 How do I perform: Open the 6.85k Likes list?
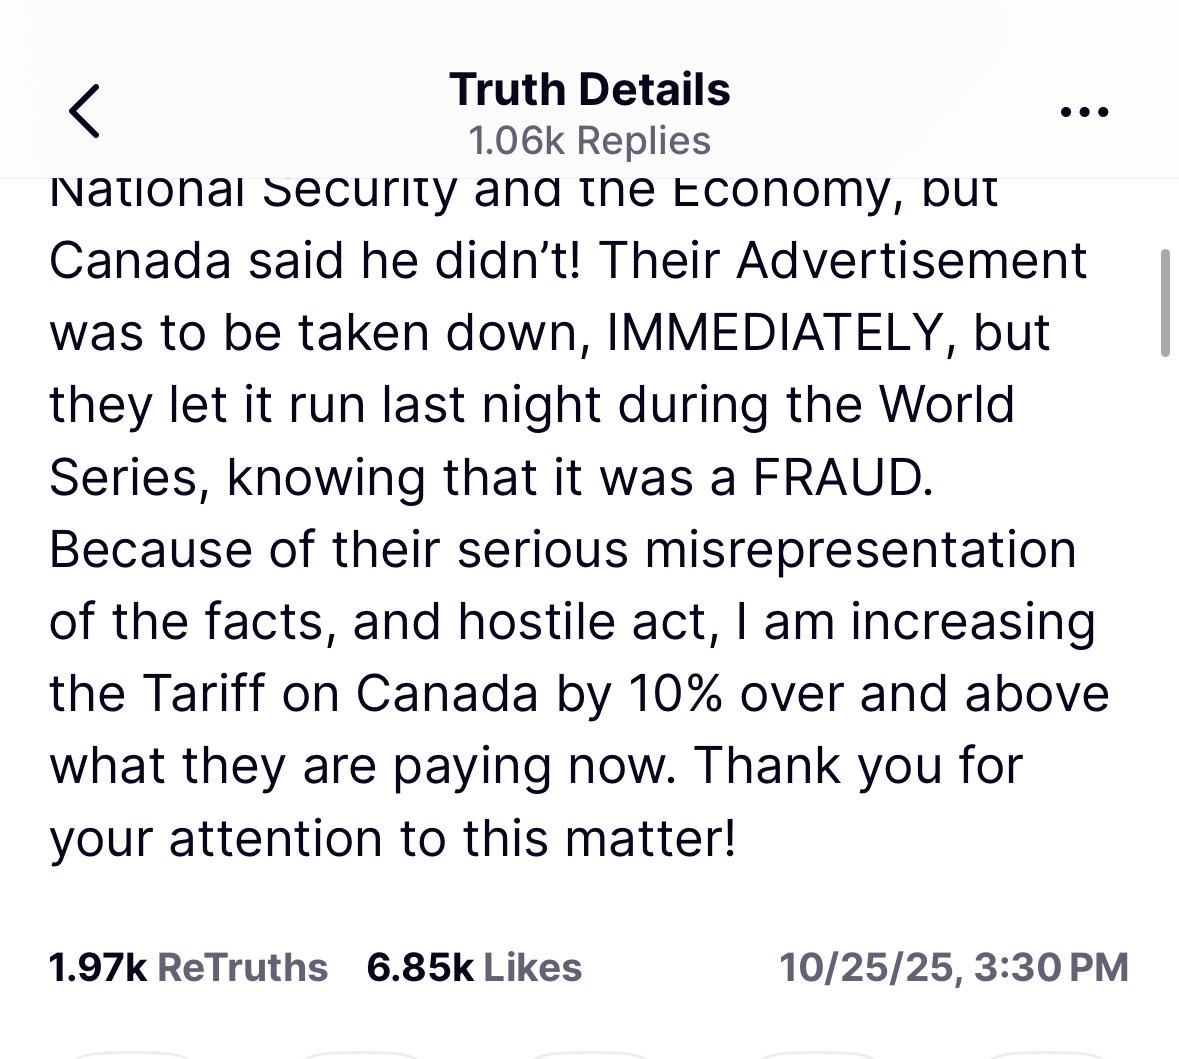[x=474, y=967]
